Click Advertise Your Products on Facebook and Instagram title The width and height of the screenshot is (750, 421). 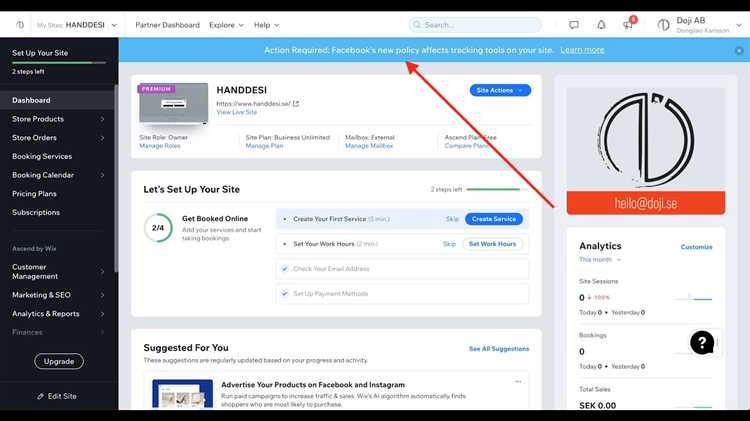[x=313, y=385]
